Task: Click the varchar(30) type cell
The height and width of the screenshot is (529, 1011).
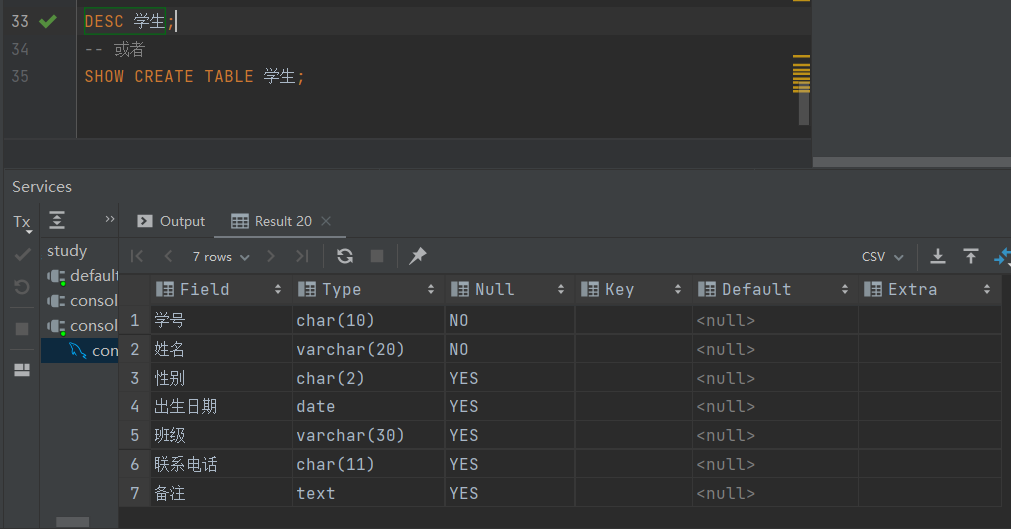Action: tap(368, 435)
